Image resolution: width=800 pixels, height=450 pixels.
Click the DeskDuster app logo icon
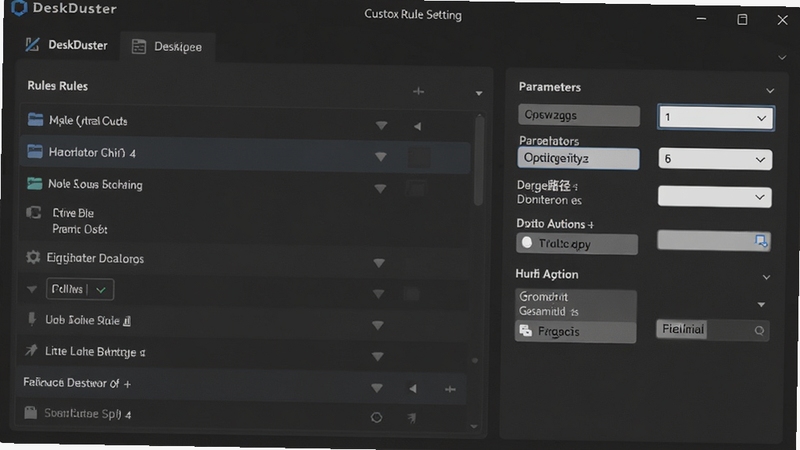tap(18, 8)
